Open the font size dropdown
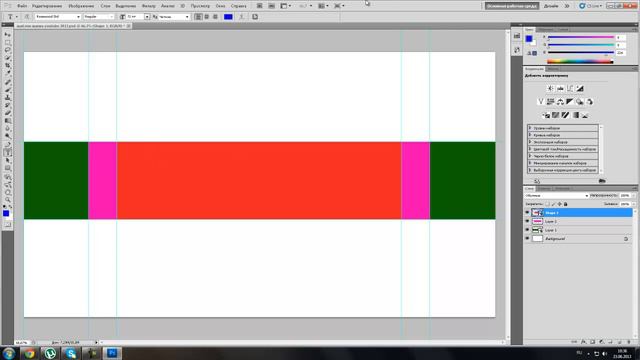The width and height of the screenshot is (640, 360). (147, 17)
